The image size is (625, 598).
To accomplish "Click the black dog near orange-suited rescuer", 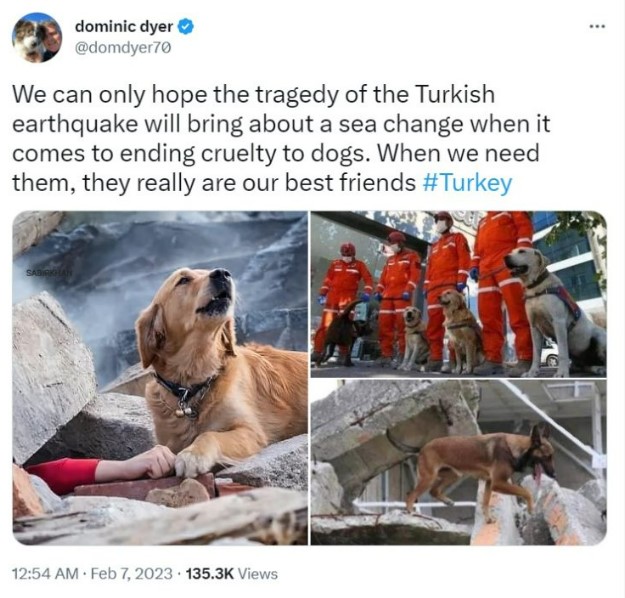I will click(x=343, y=333).
